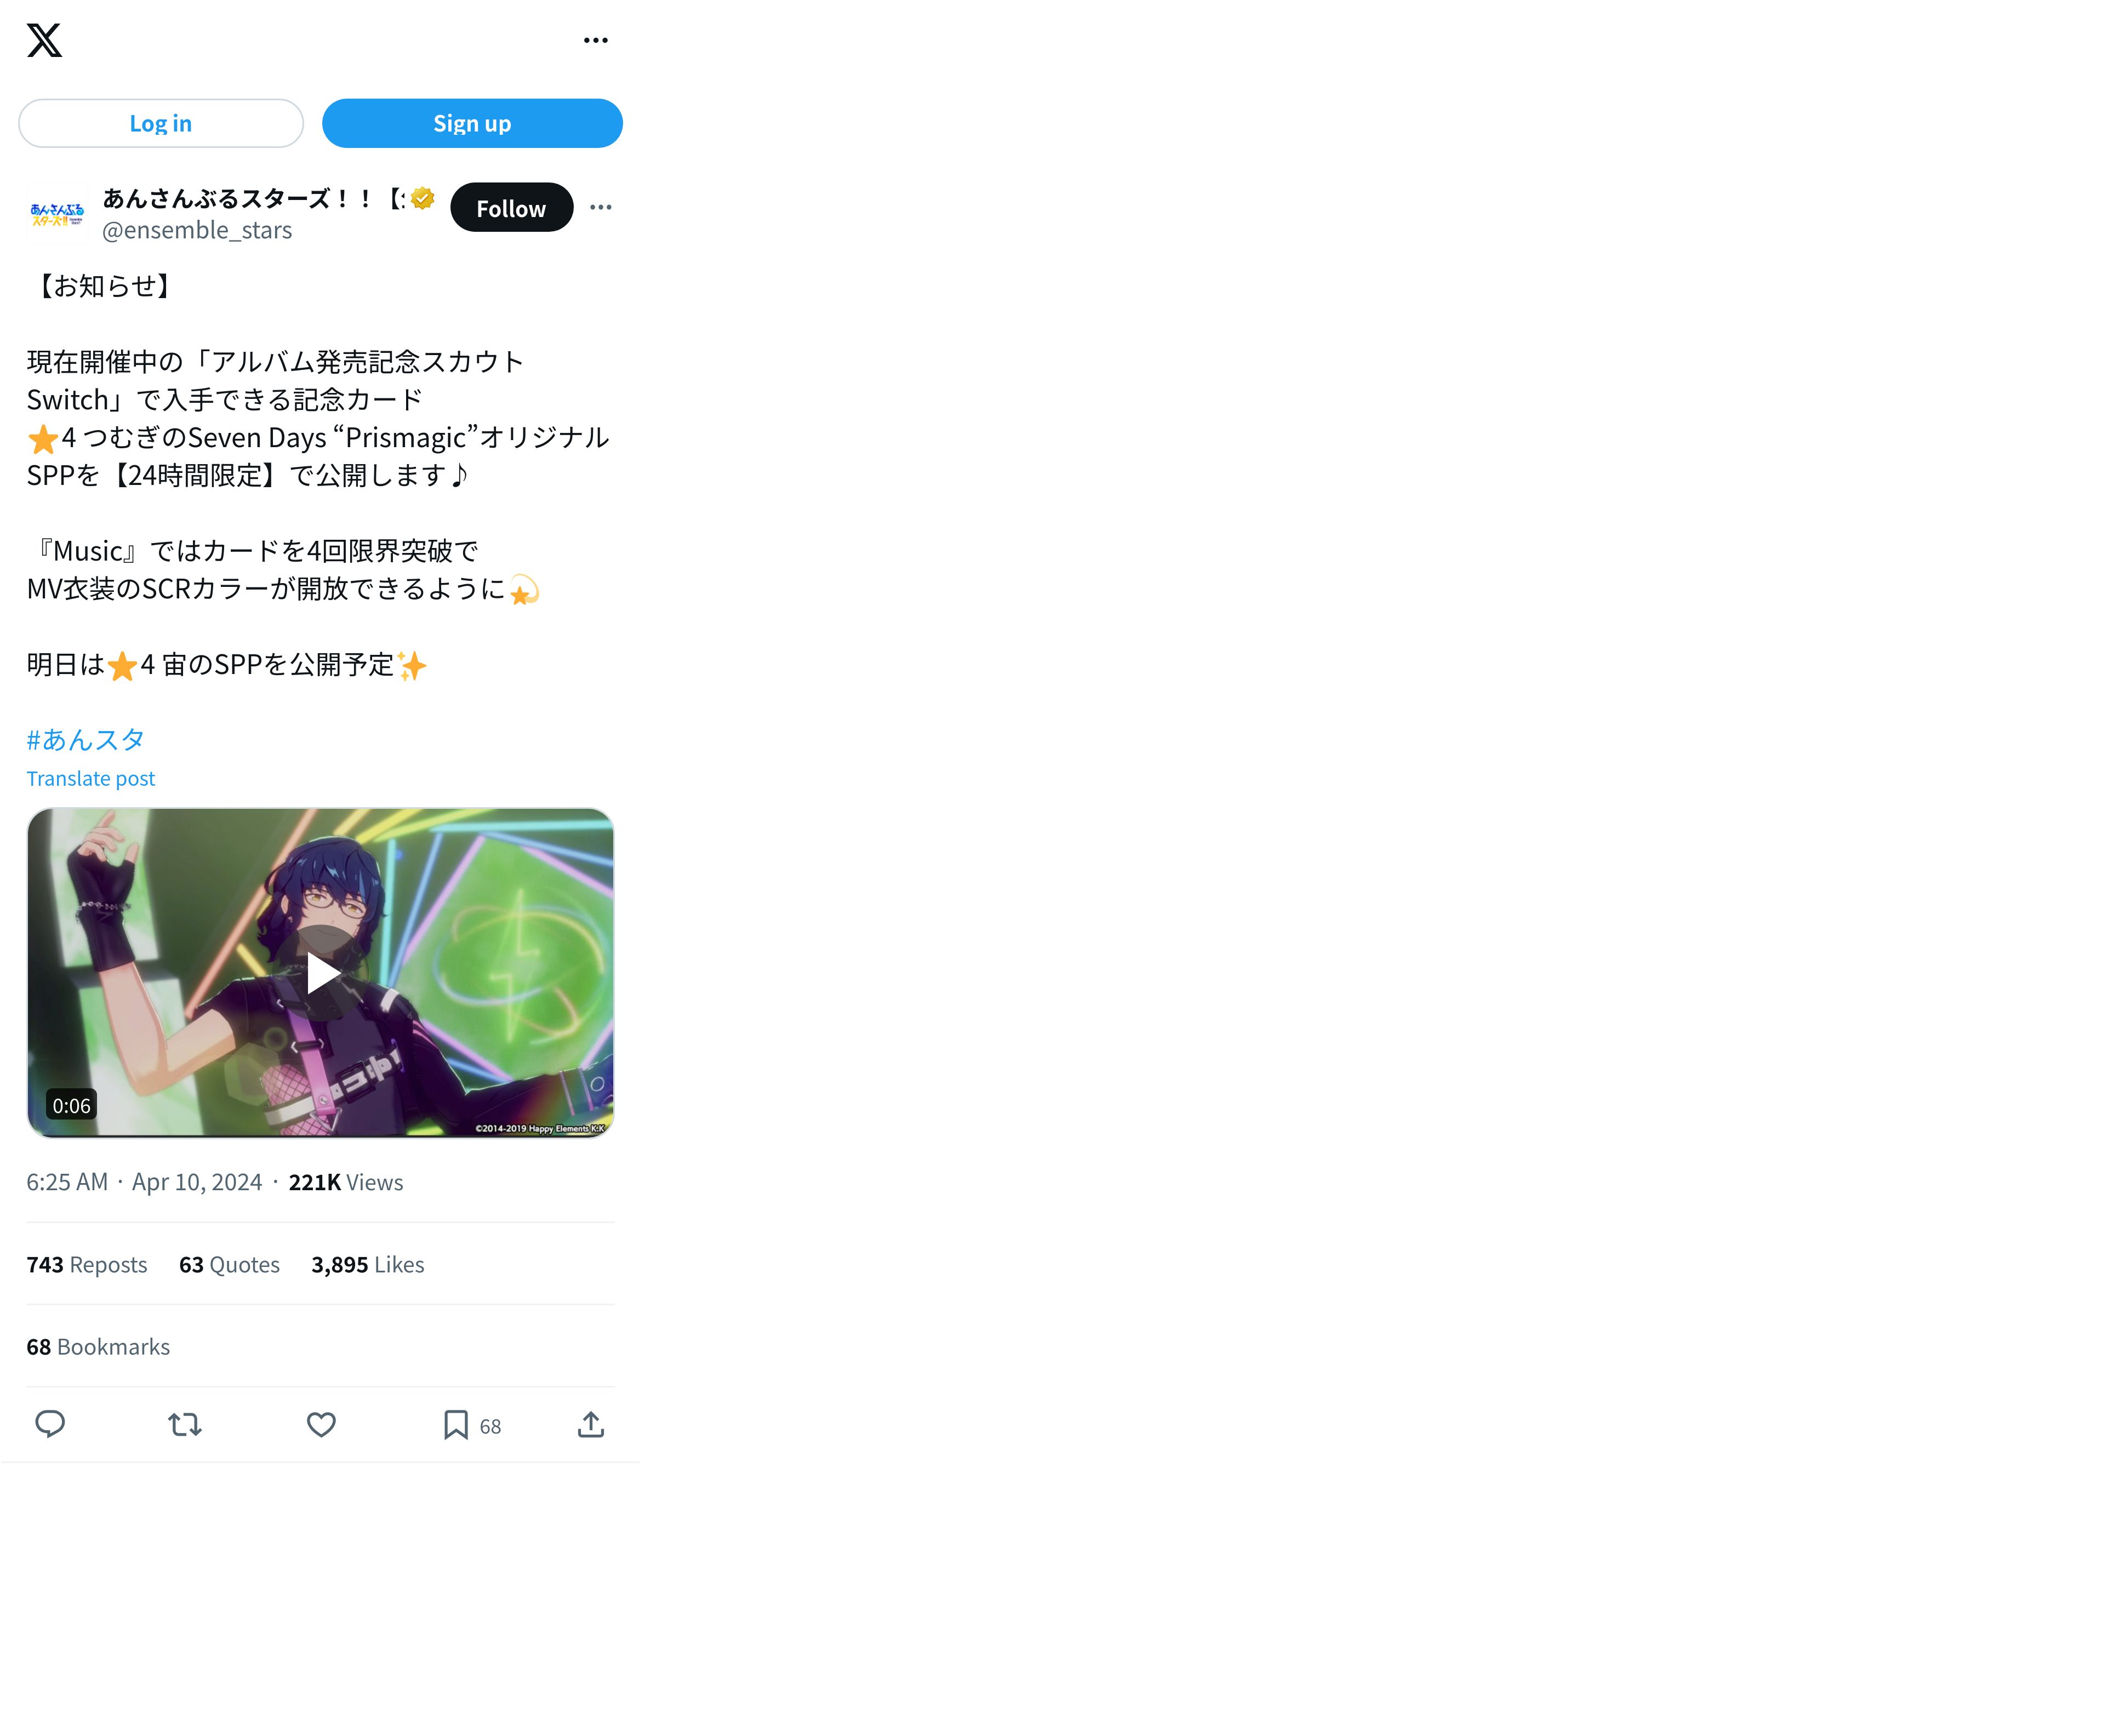Play the video in the post

click(321, 973)
